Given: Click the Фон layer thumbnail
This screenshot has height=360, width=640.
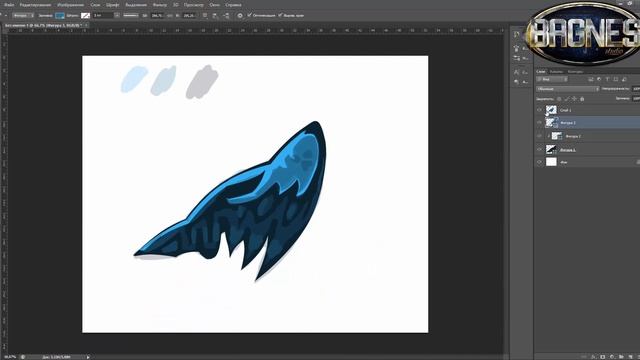Looking at the screenshot, I should coord(551,162).
